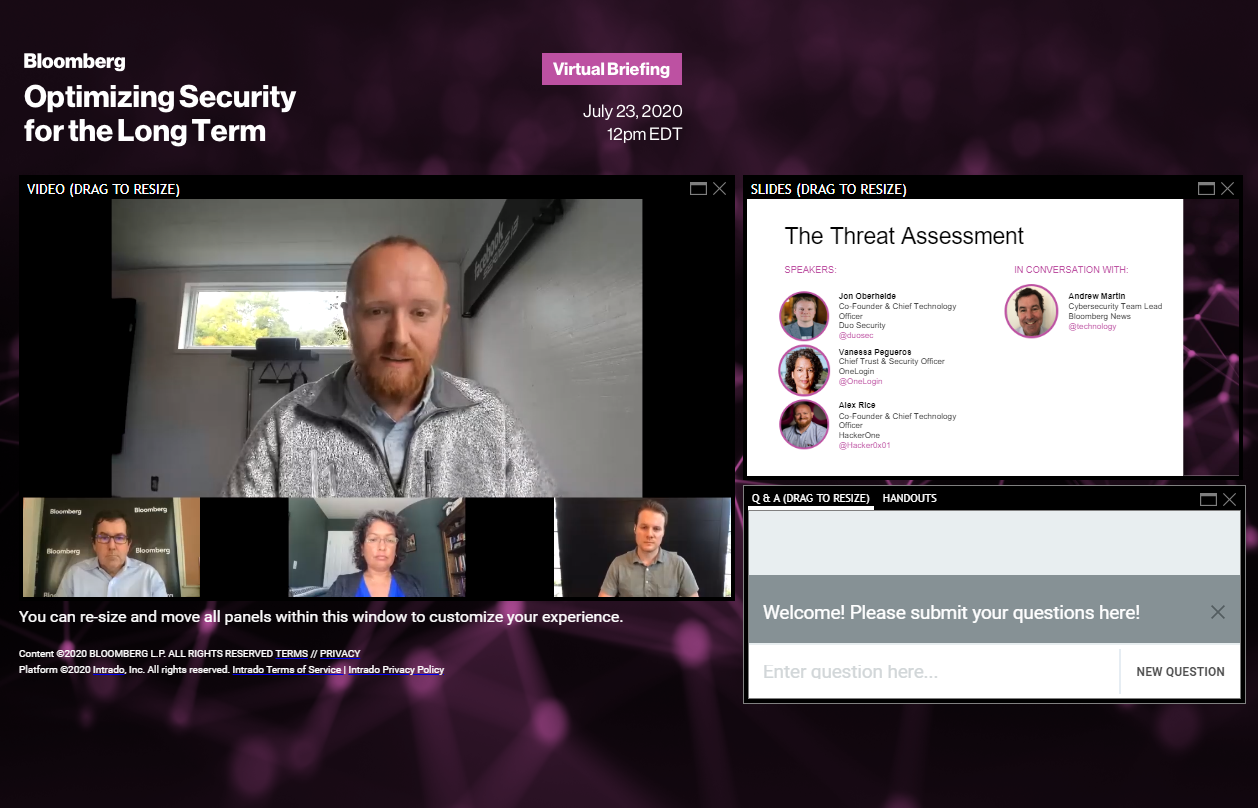The image size is (1258, 808).
Task: Click the Virtual Briefing badge
Action: 612,69
